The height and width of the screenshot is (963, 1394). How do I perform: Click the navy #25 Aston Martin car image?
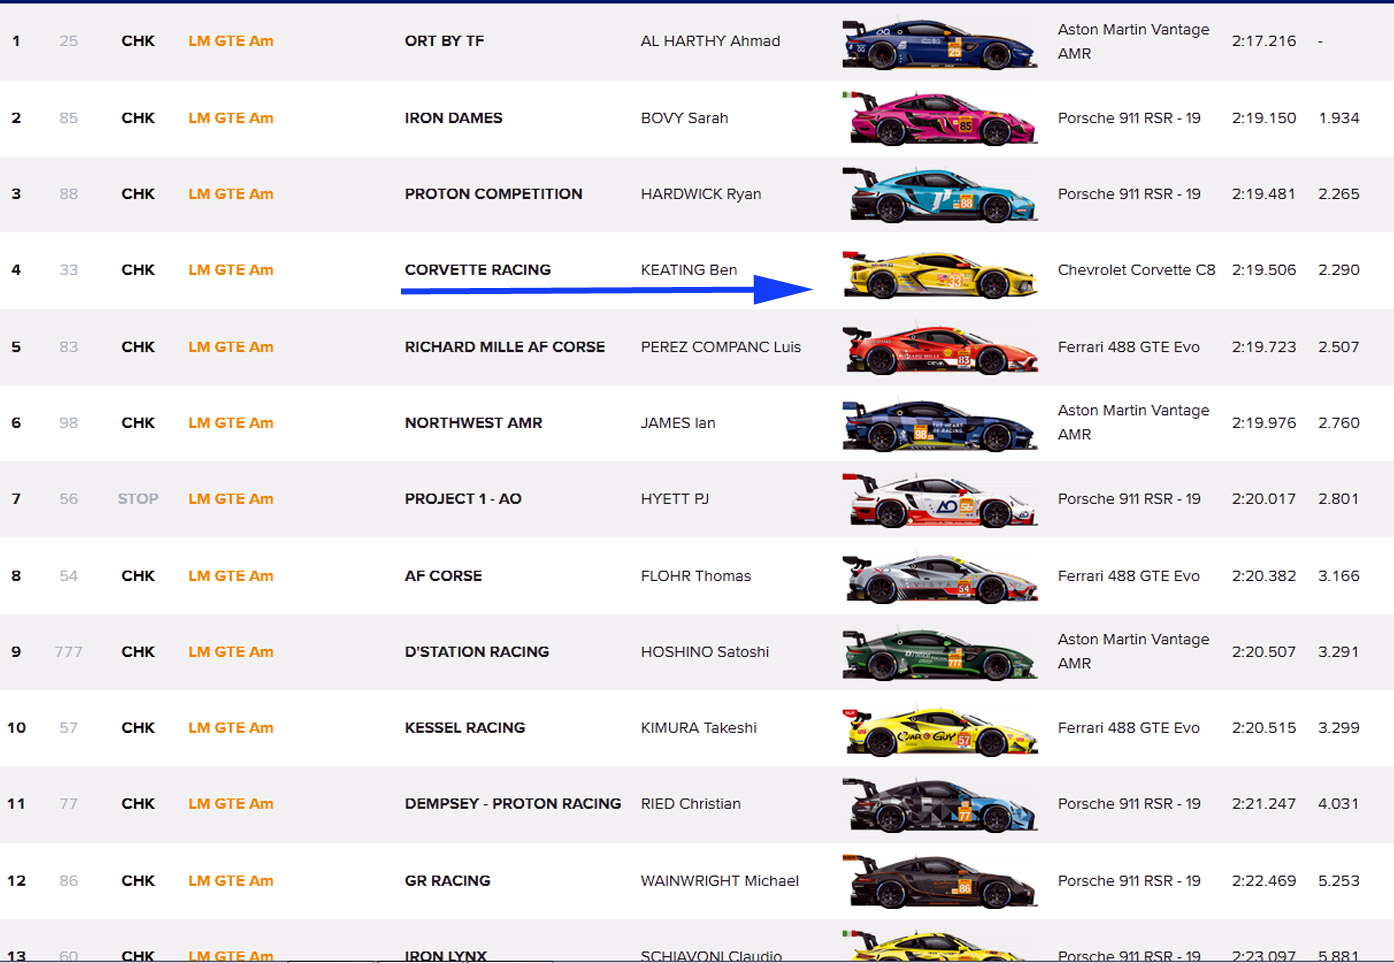click(939, 44)
